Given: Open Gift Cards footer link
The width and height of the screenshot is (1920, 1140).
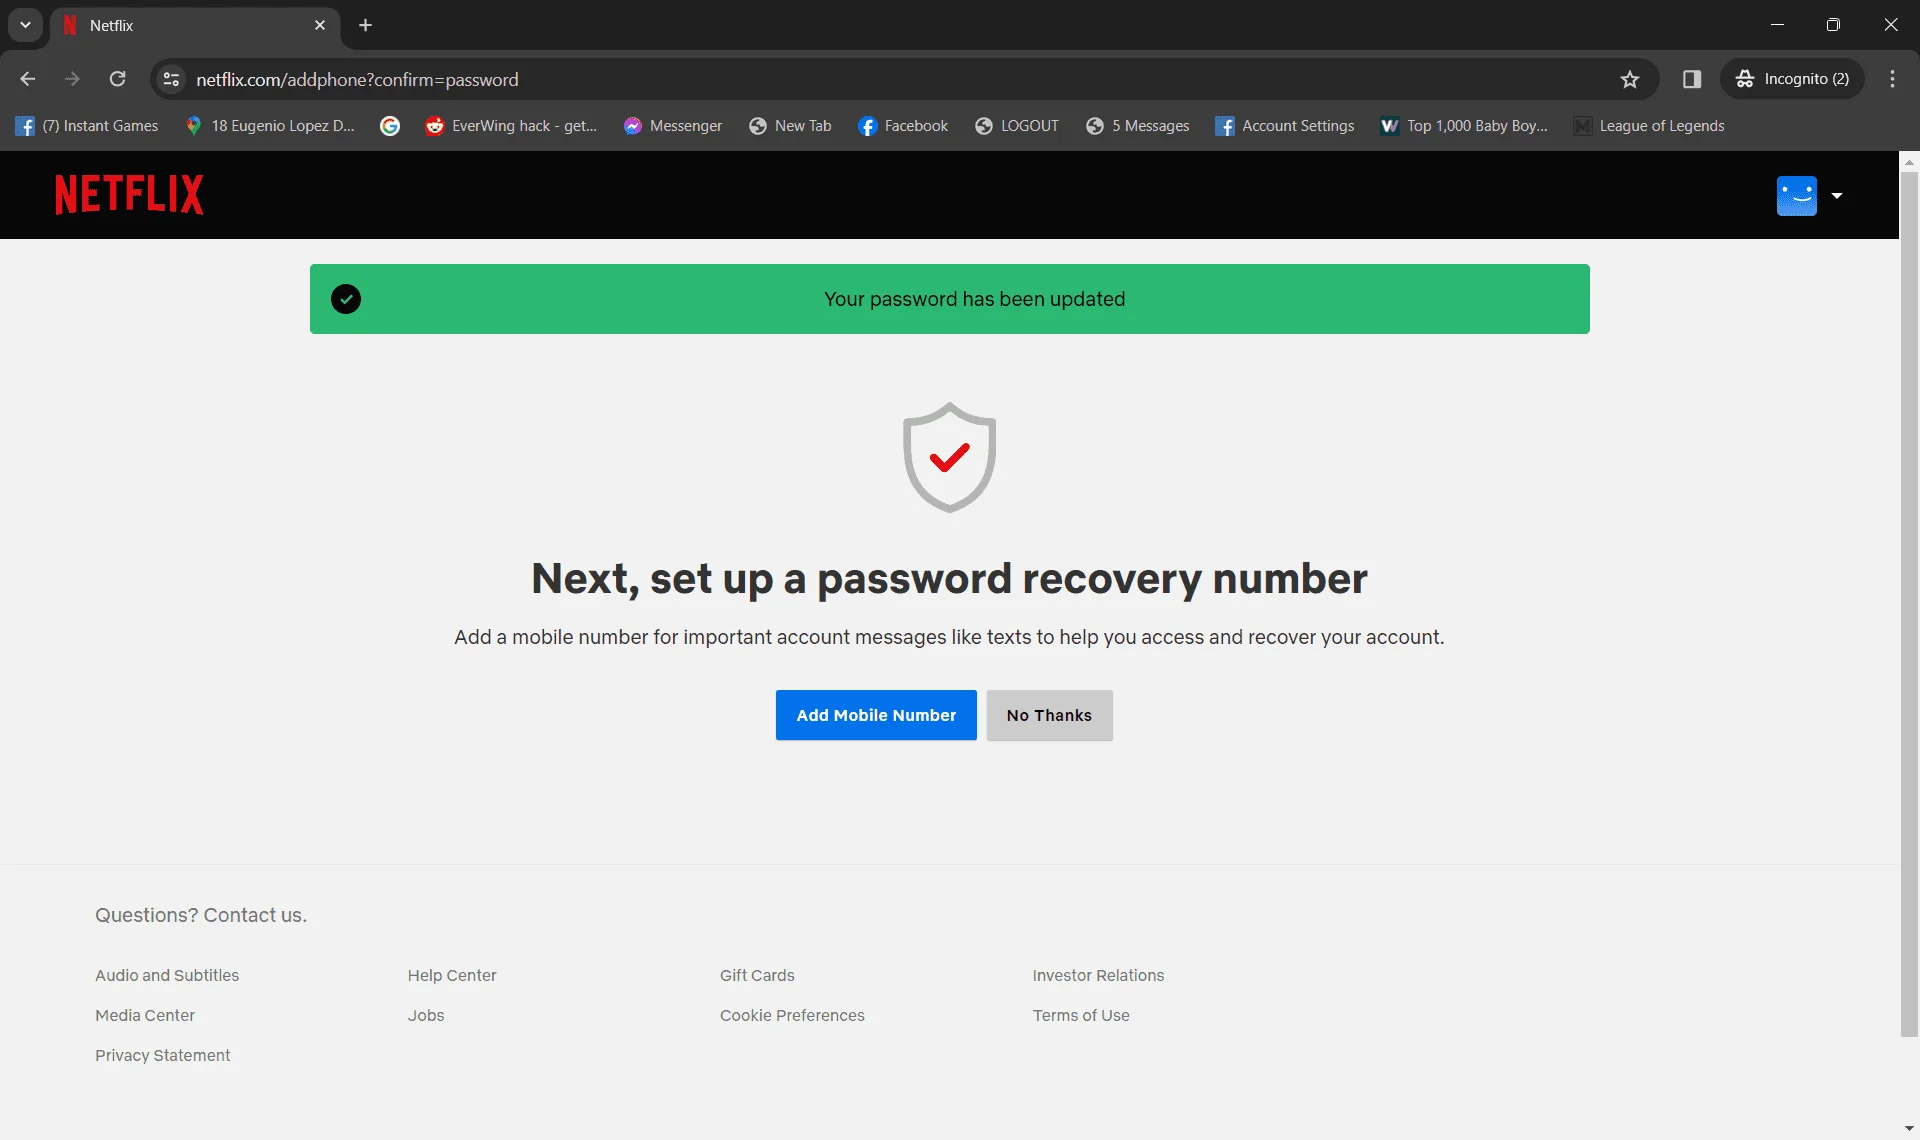Looking at the screenshot, I should coord(757,975).
